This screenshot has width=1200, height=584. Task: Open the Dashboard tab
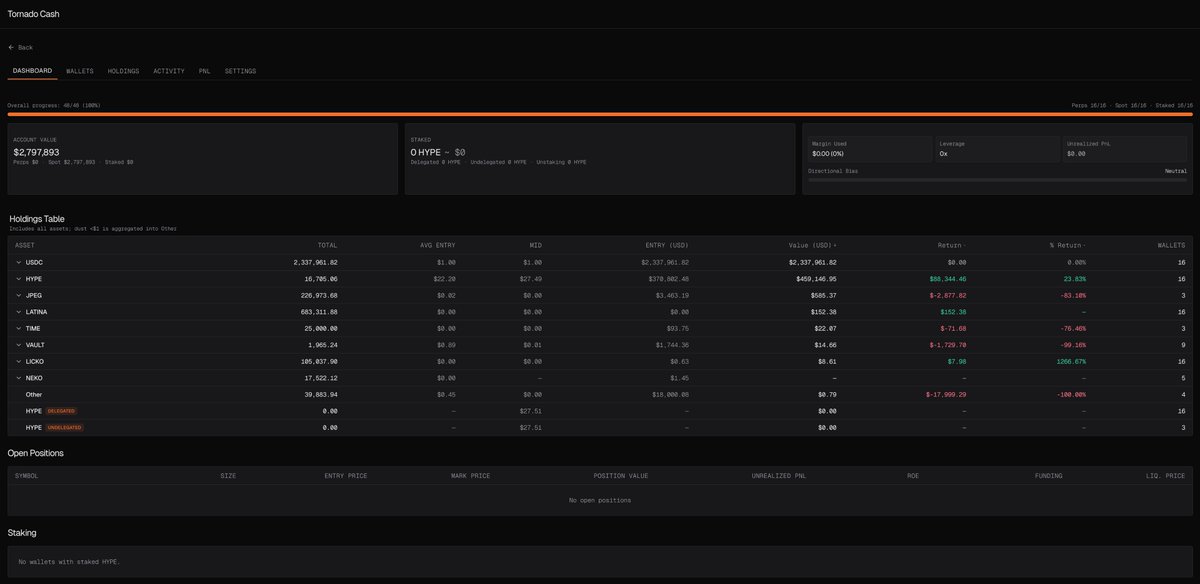[x=32, y=71]
